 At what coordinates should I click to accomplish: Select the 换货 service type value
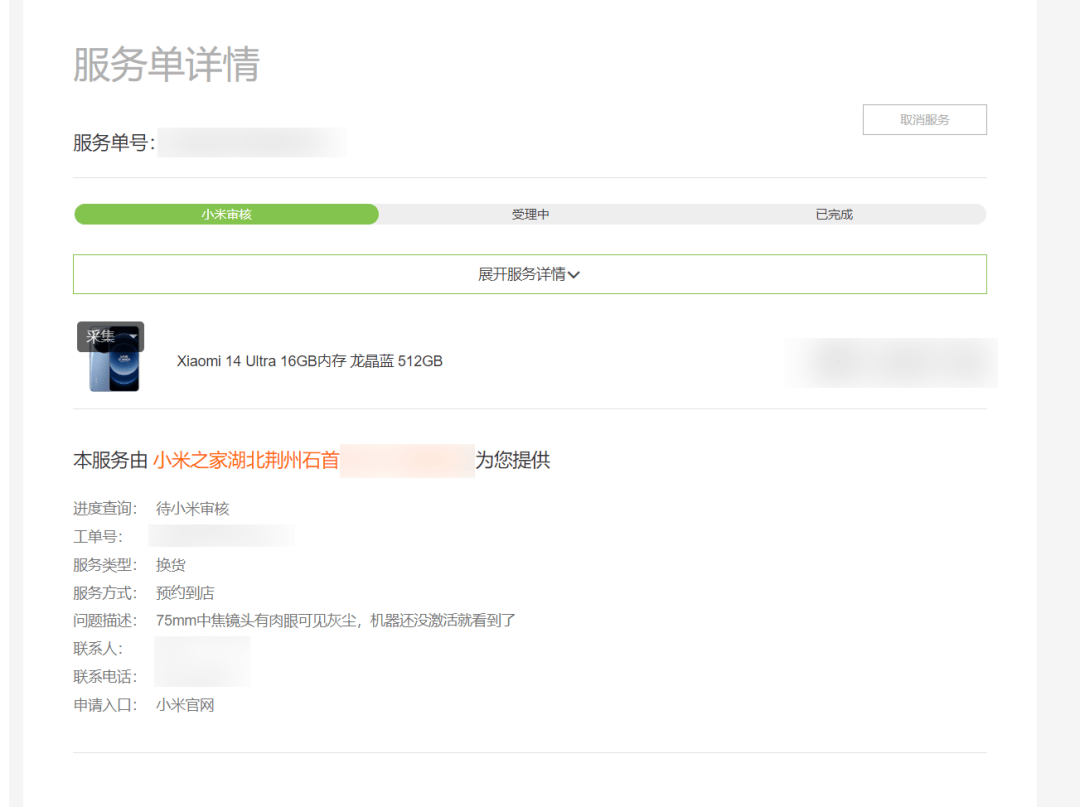point(171,565)
